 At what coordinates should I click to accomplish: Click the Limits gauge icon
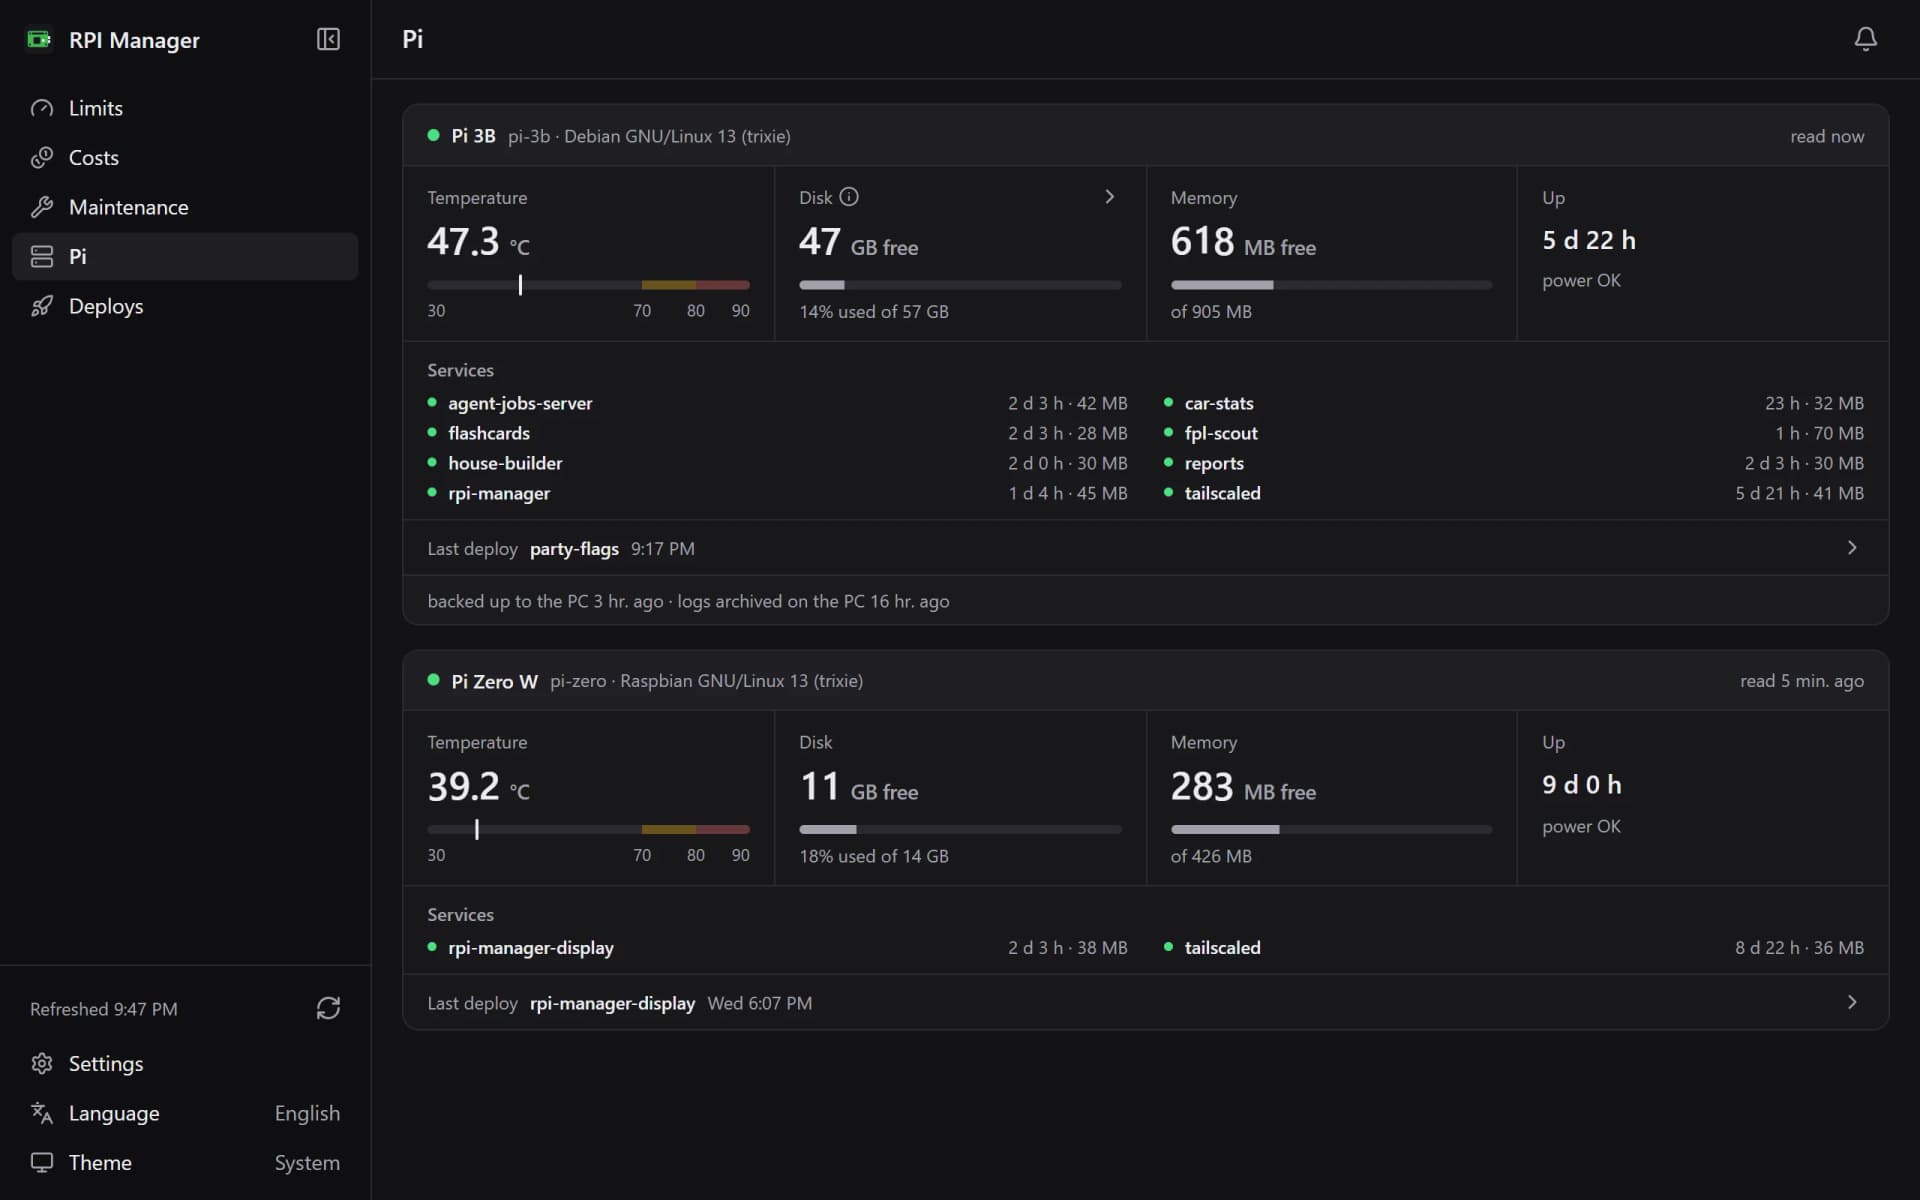pos(42,108)
